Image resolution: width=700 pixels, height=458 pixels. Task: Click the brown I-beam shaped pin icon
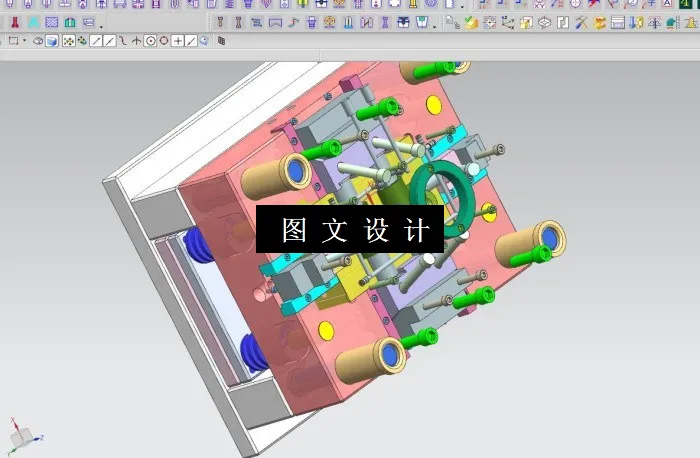238,22
